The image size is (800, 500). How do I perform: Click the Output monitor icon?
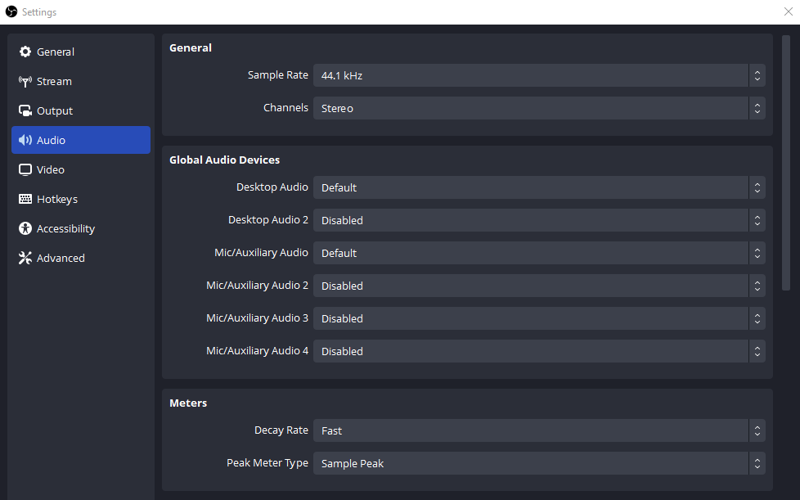coord(25,111)
